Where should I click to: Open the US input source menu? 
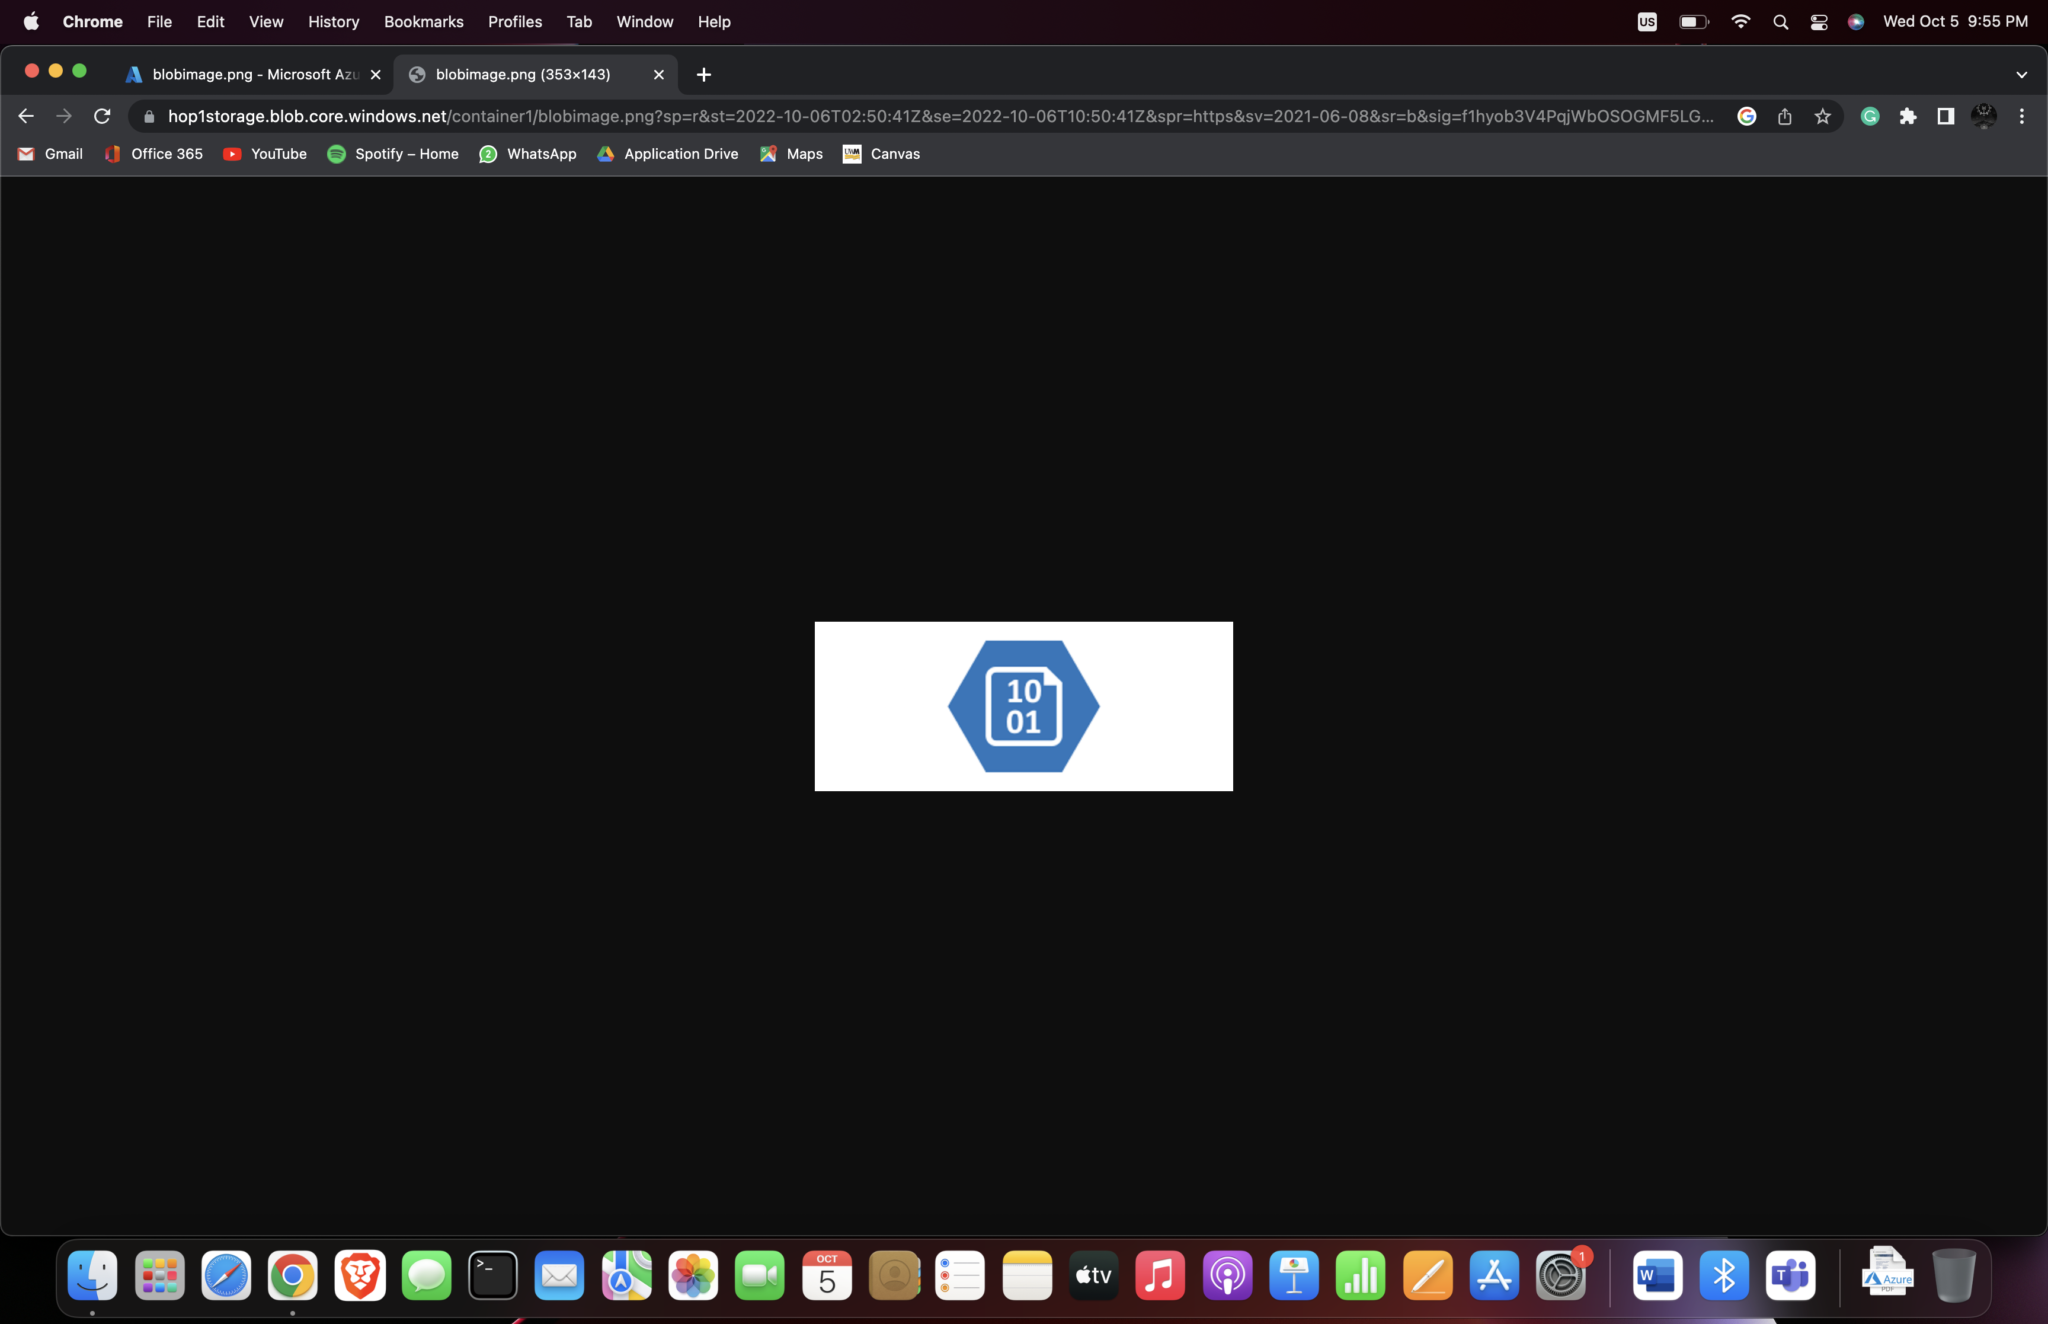point(1647,21)
